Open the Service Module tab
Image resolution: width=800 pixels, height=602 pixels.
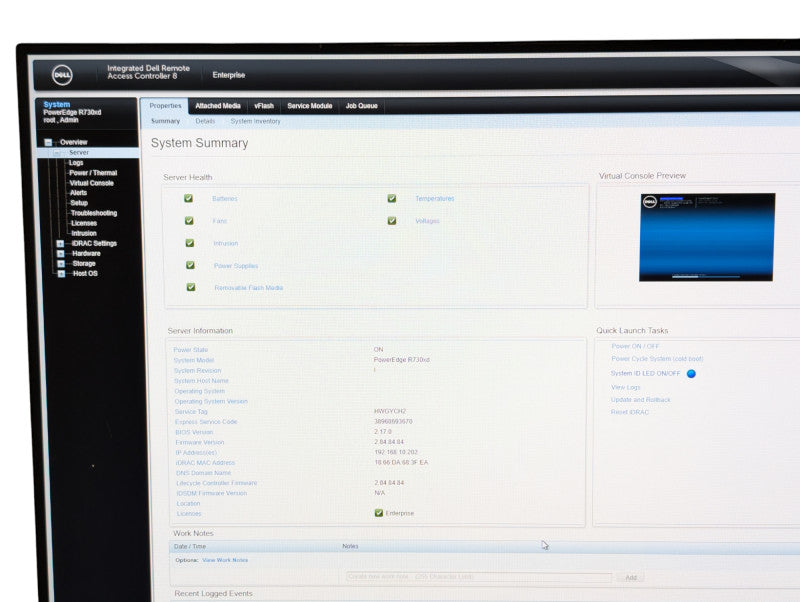[310, 106]
